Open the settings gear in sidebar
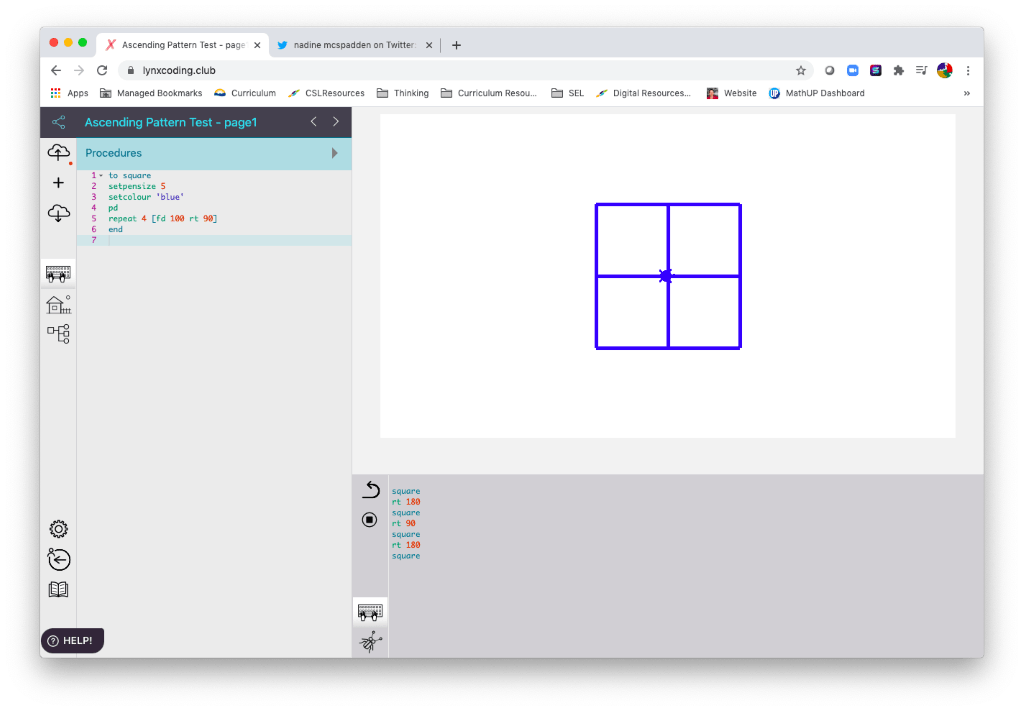 (58, 529)
